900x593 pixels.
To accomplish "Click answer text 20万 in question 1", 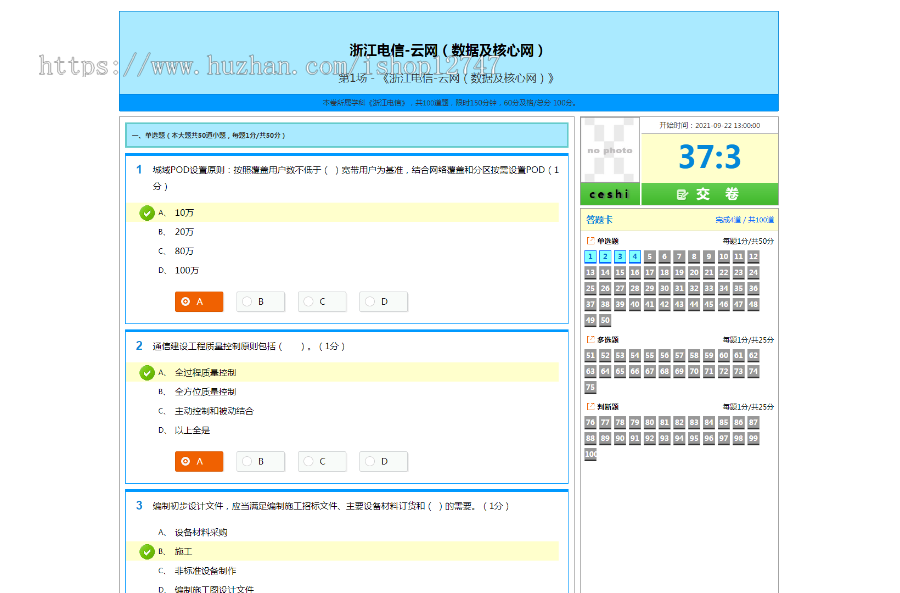I will pyautogui.click(x=184, y=232).
